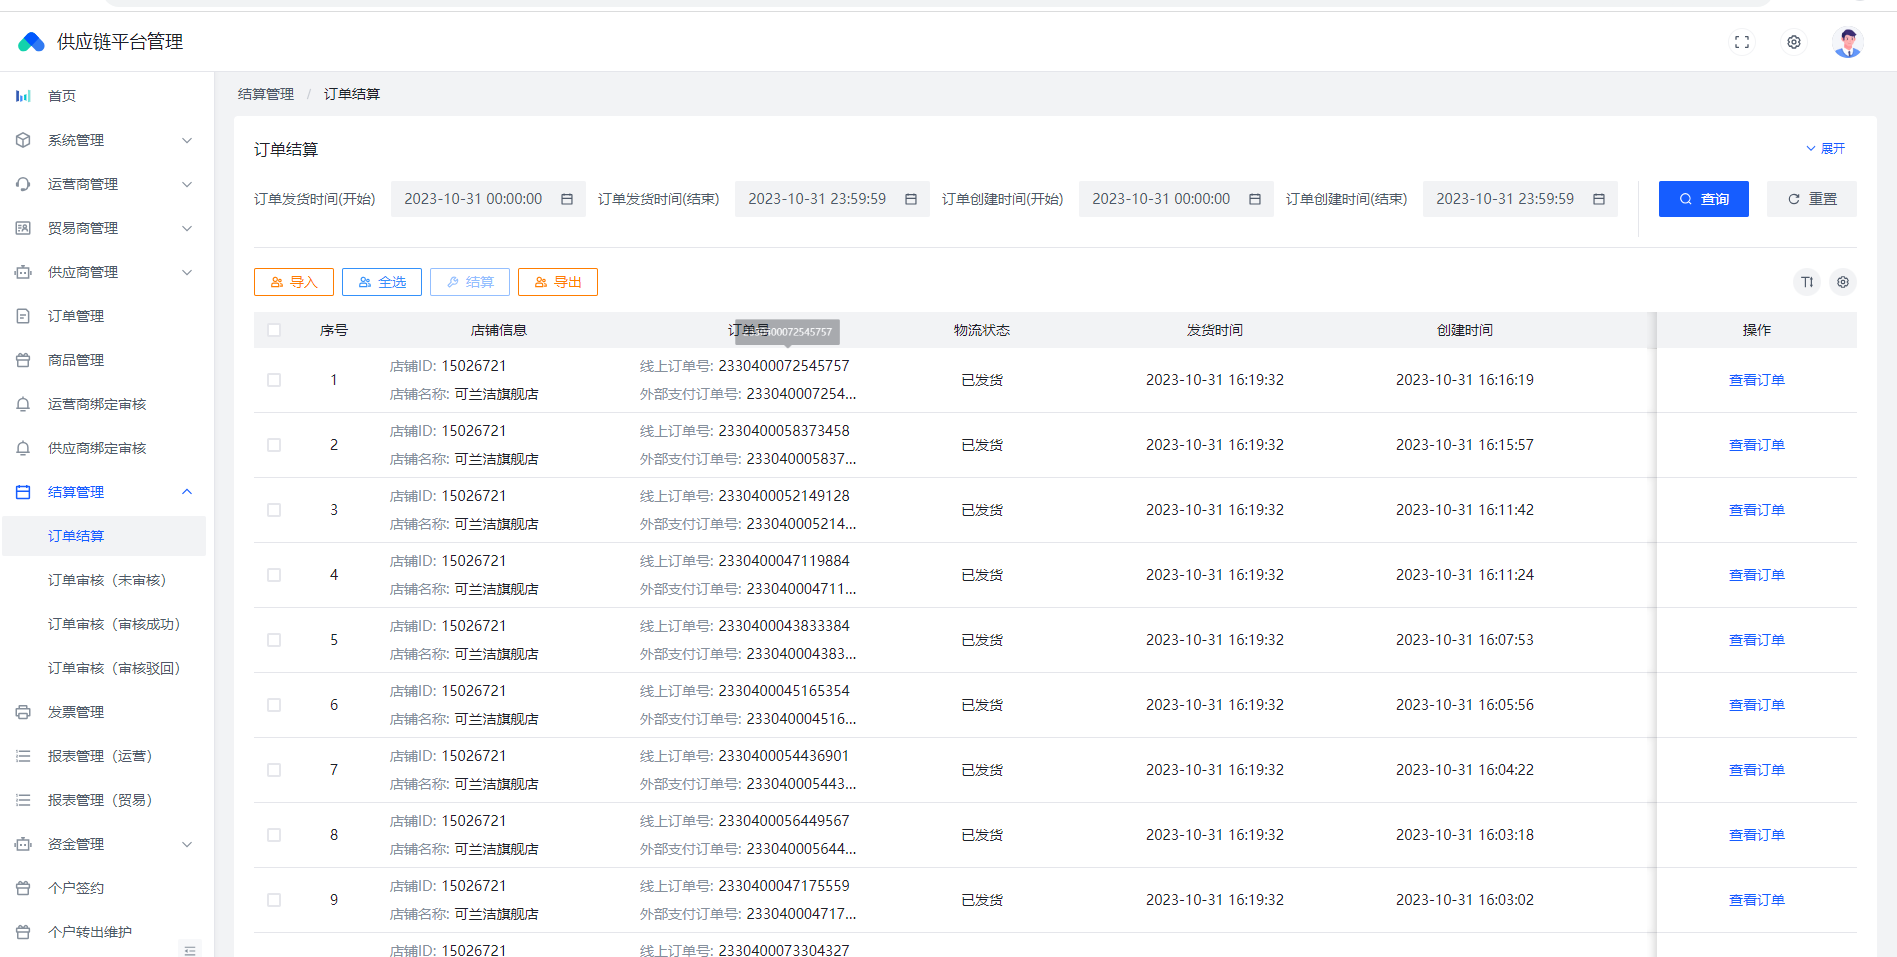Open the user avatar menu
Screen dimensions: 1897x957
click(1848, 42)
